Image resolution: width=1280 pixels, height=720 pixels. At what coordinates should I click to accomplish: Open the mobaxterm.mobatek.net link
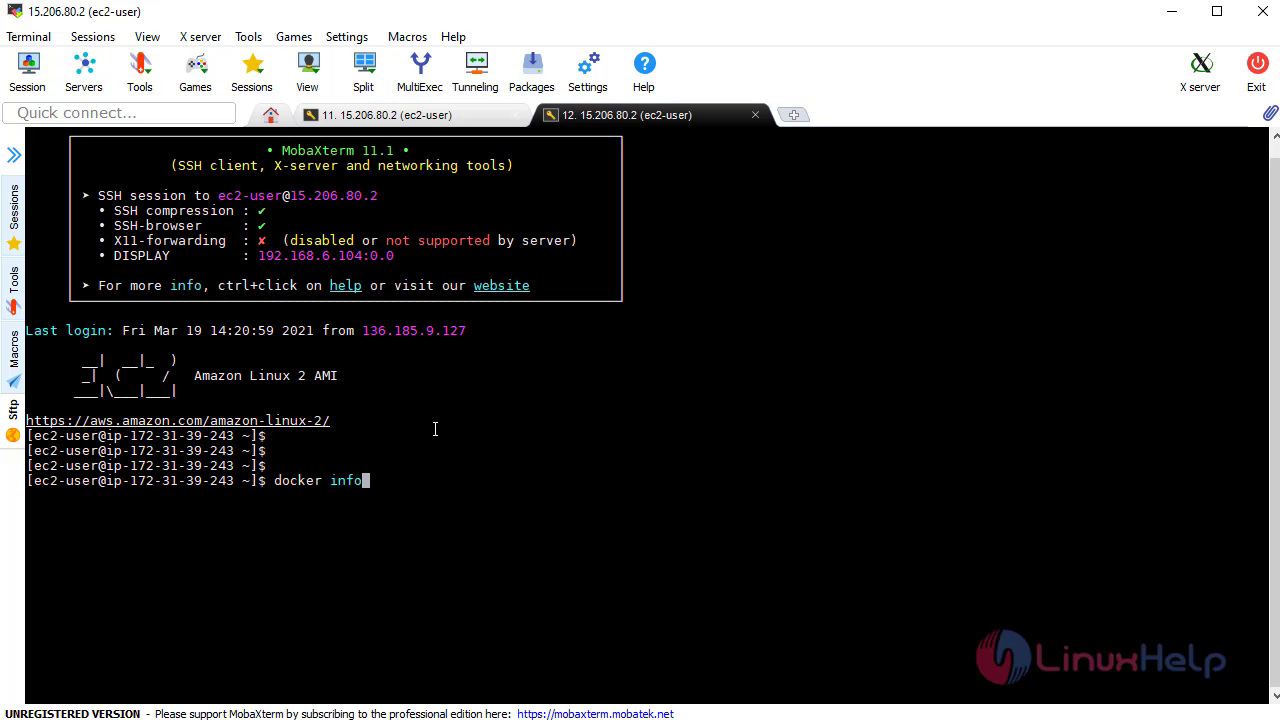[x=595, y=714]
